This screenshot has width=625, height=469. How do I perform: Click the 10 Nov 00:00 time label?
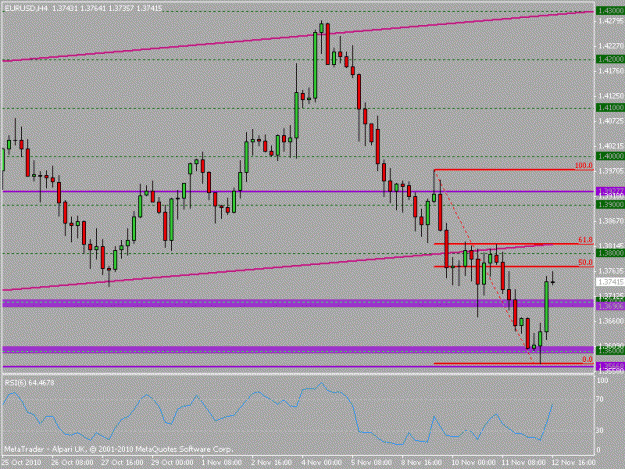pyautogui.click(x=473, y=462)
